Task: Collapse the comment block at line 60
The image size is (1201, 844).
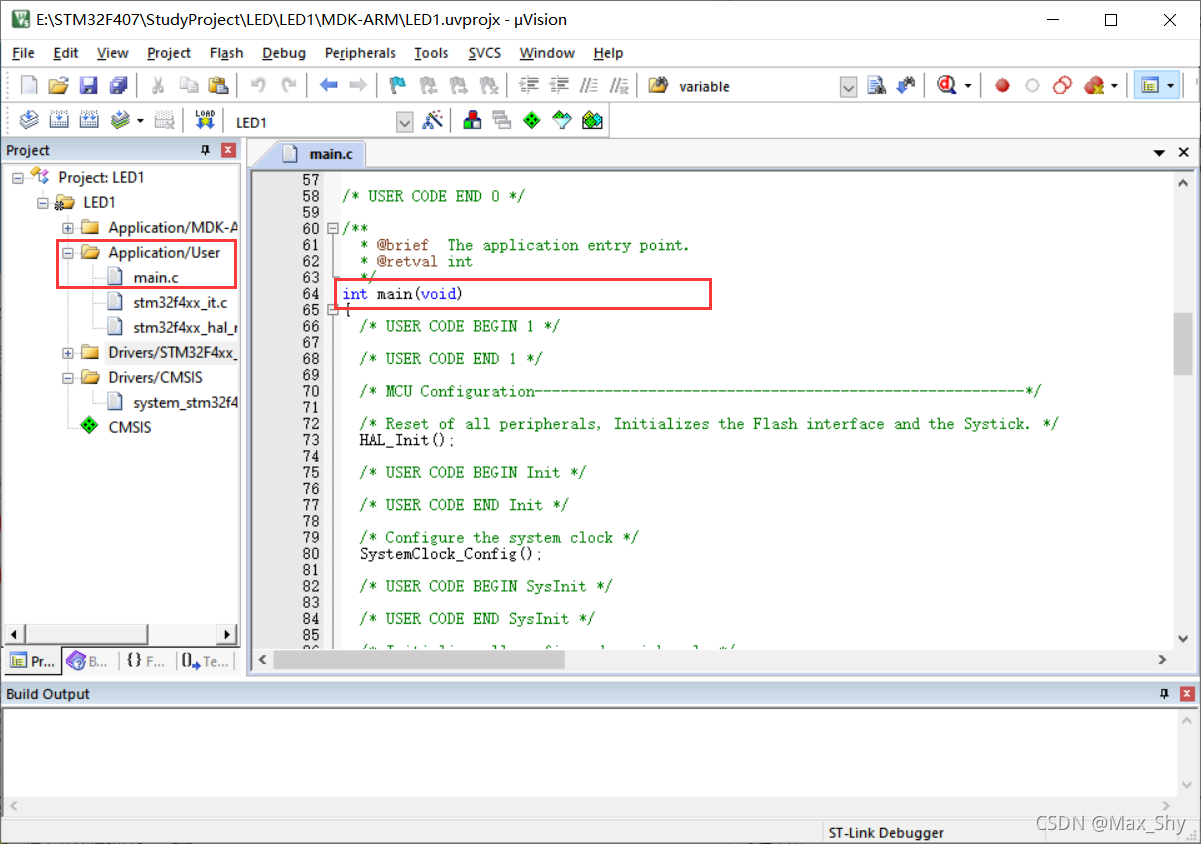Action: click(x=333, y=229)
